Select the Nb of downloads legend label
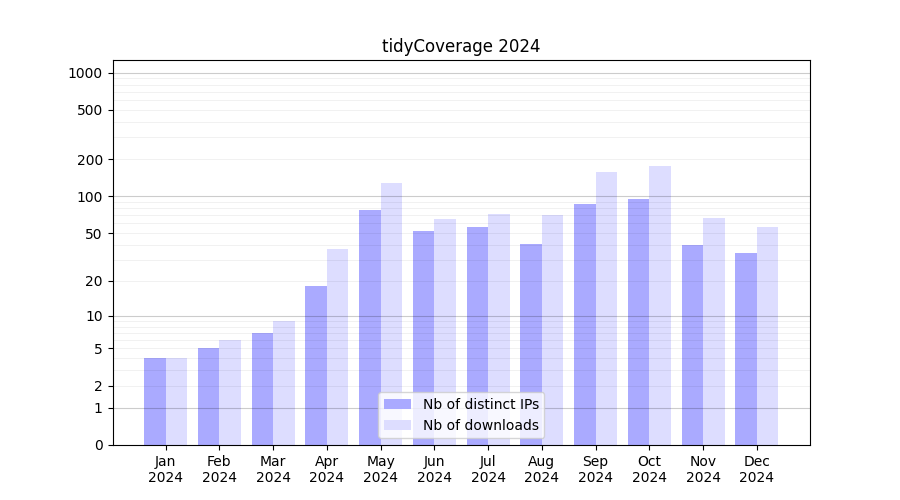The height and width of the screenshot is (500, 900). click(480, 425)
